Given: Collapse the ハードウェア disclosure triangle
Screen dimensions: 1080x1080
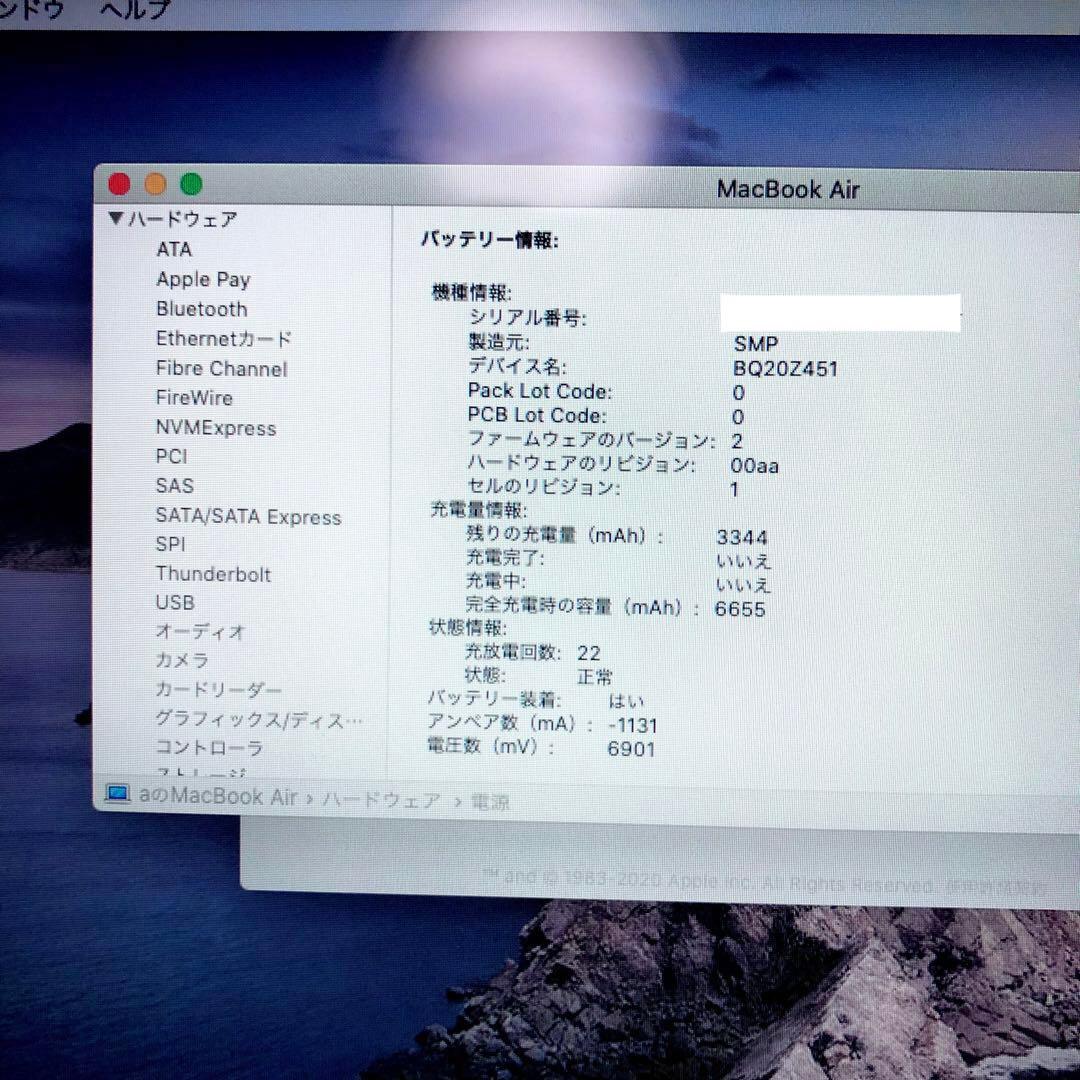Looking at the screenshot, I should (x=116, y=219).
